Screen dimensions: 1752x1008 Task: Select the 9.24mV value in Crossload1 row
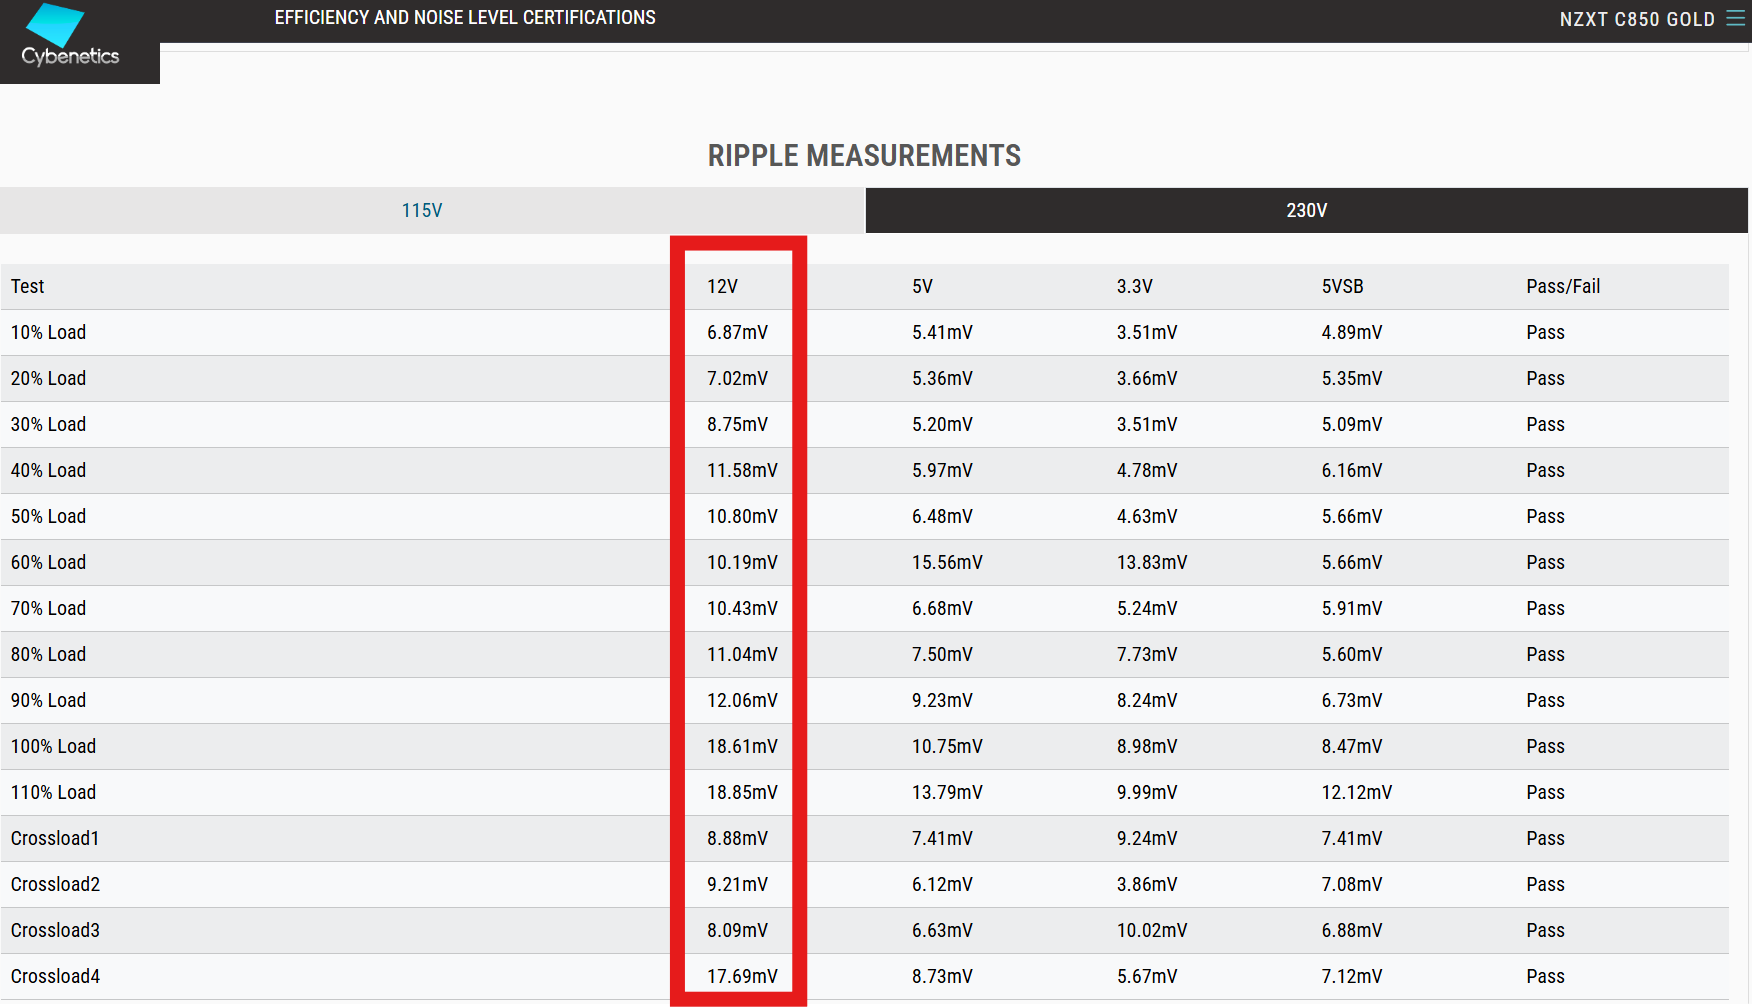[1147, 839]
